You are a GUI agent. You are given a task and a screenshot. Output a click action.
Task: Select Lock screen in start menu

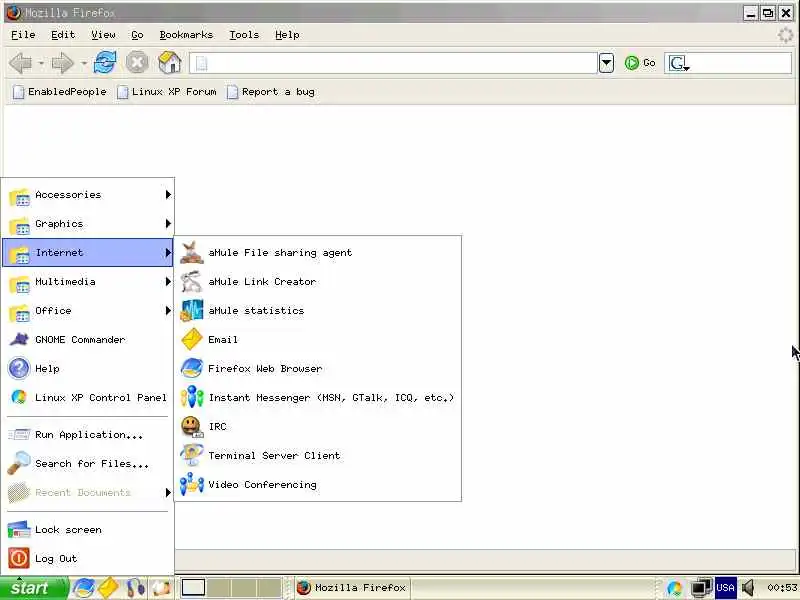click(x=88, y=530)
